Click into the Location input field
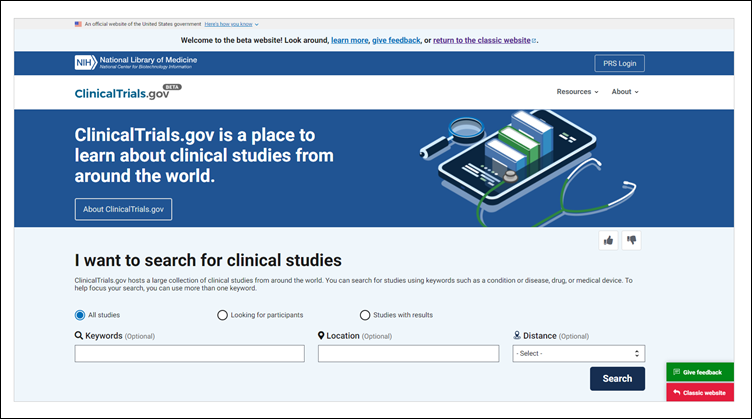 [x=408, y=353]
